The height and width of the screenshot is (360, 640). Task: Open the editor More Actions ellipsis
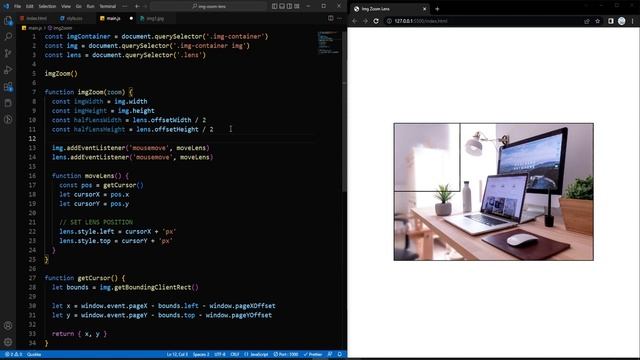point(340,18)
